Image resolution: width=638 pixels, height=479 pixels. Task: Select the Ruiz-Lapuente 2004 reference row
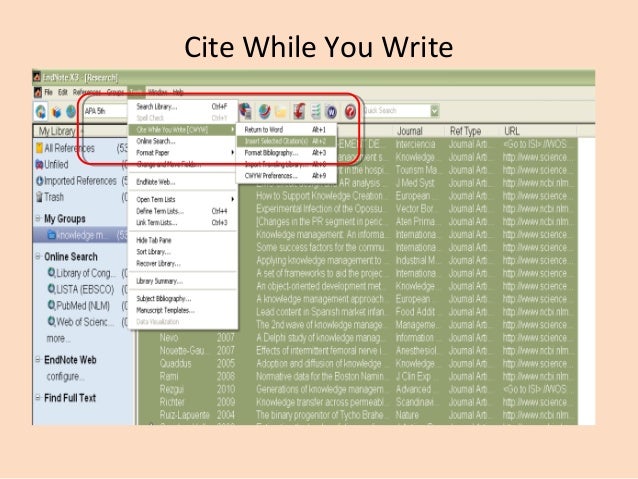pos(358,415)
